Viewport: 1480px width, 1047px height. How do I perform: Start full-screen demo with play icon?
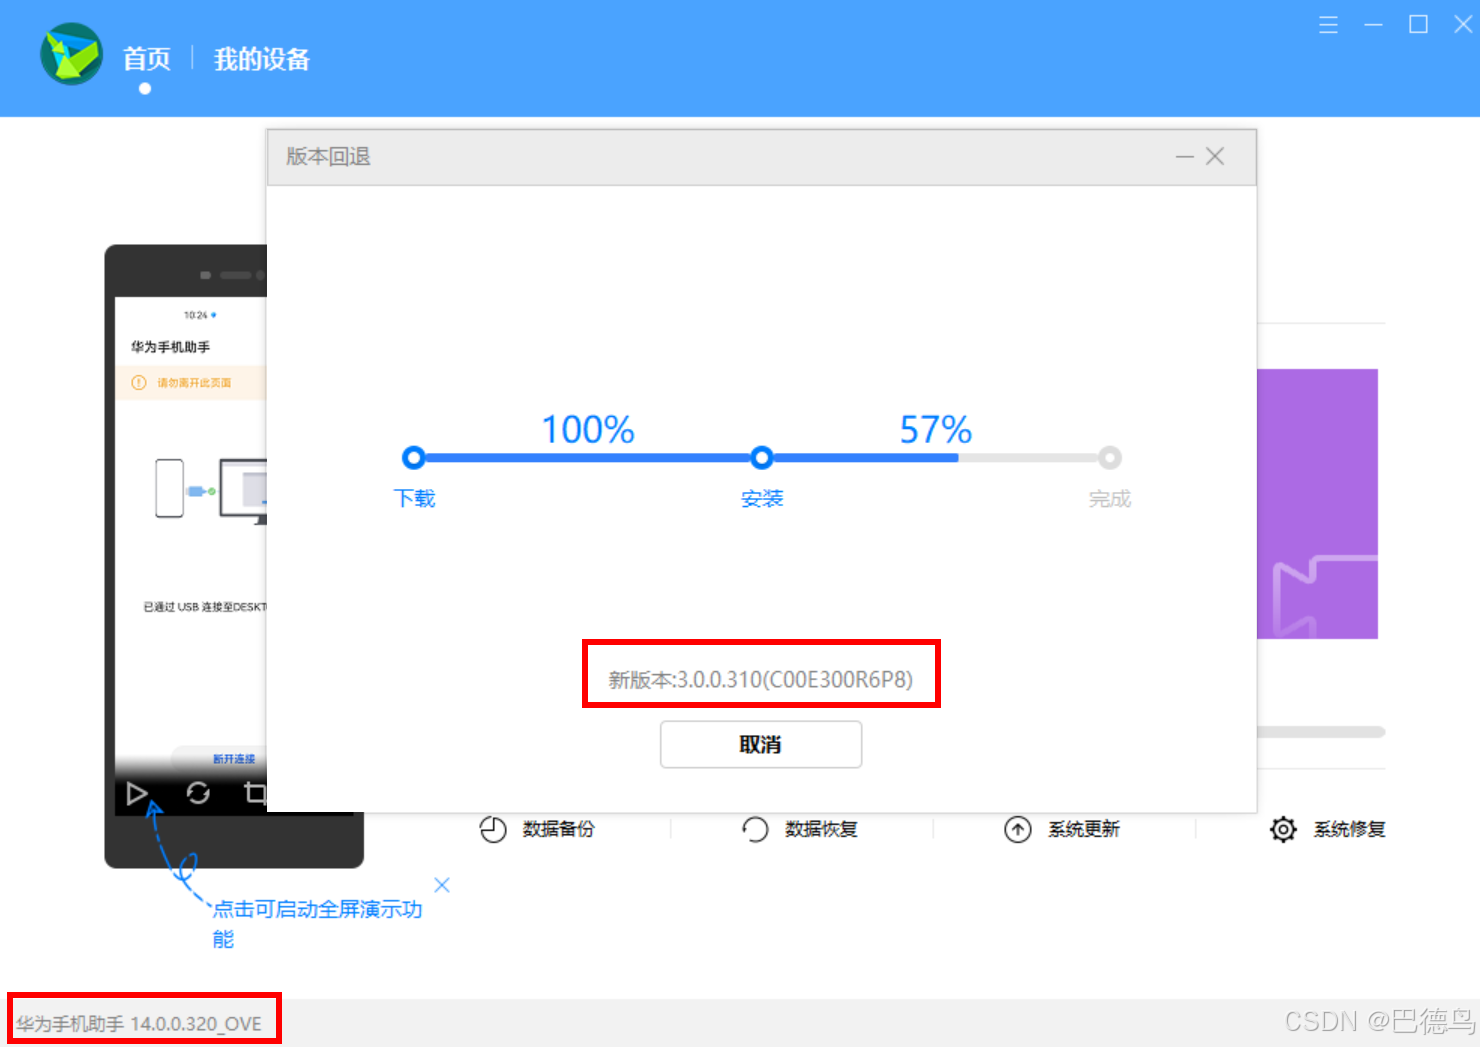click(x=137, y=794)
